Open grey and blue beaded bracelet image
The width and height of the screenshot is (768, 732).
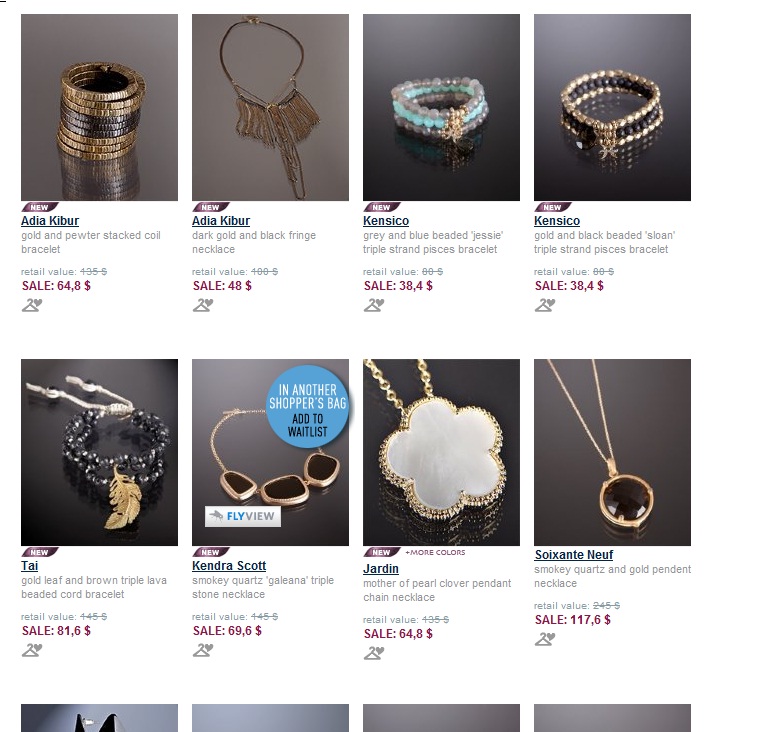click(441, 107)
